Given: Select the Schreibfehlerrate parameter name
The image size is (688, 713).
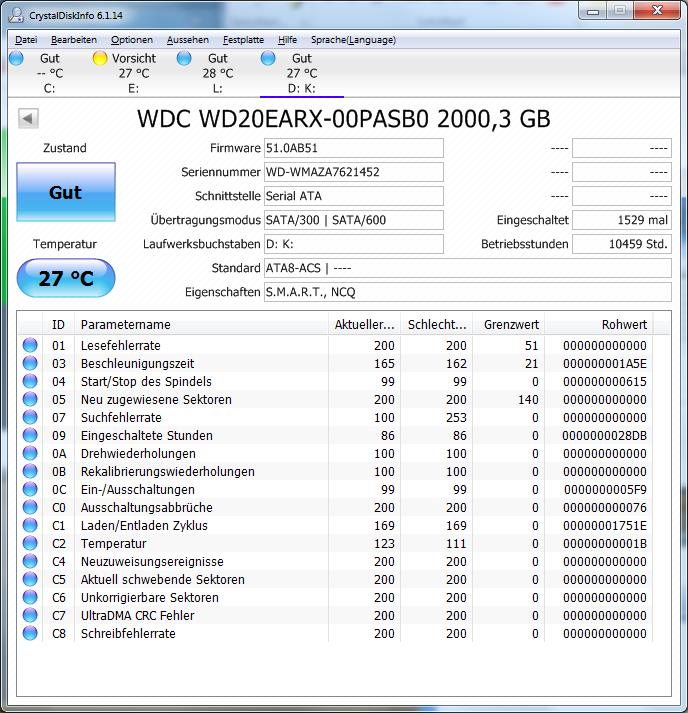Looking at the screenshot, I should point(128,633).
